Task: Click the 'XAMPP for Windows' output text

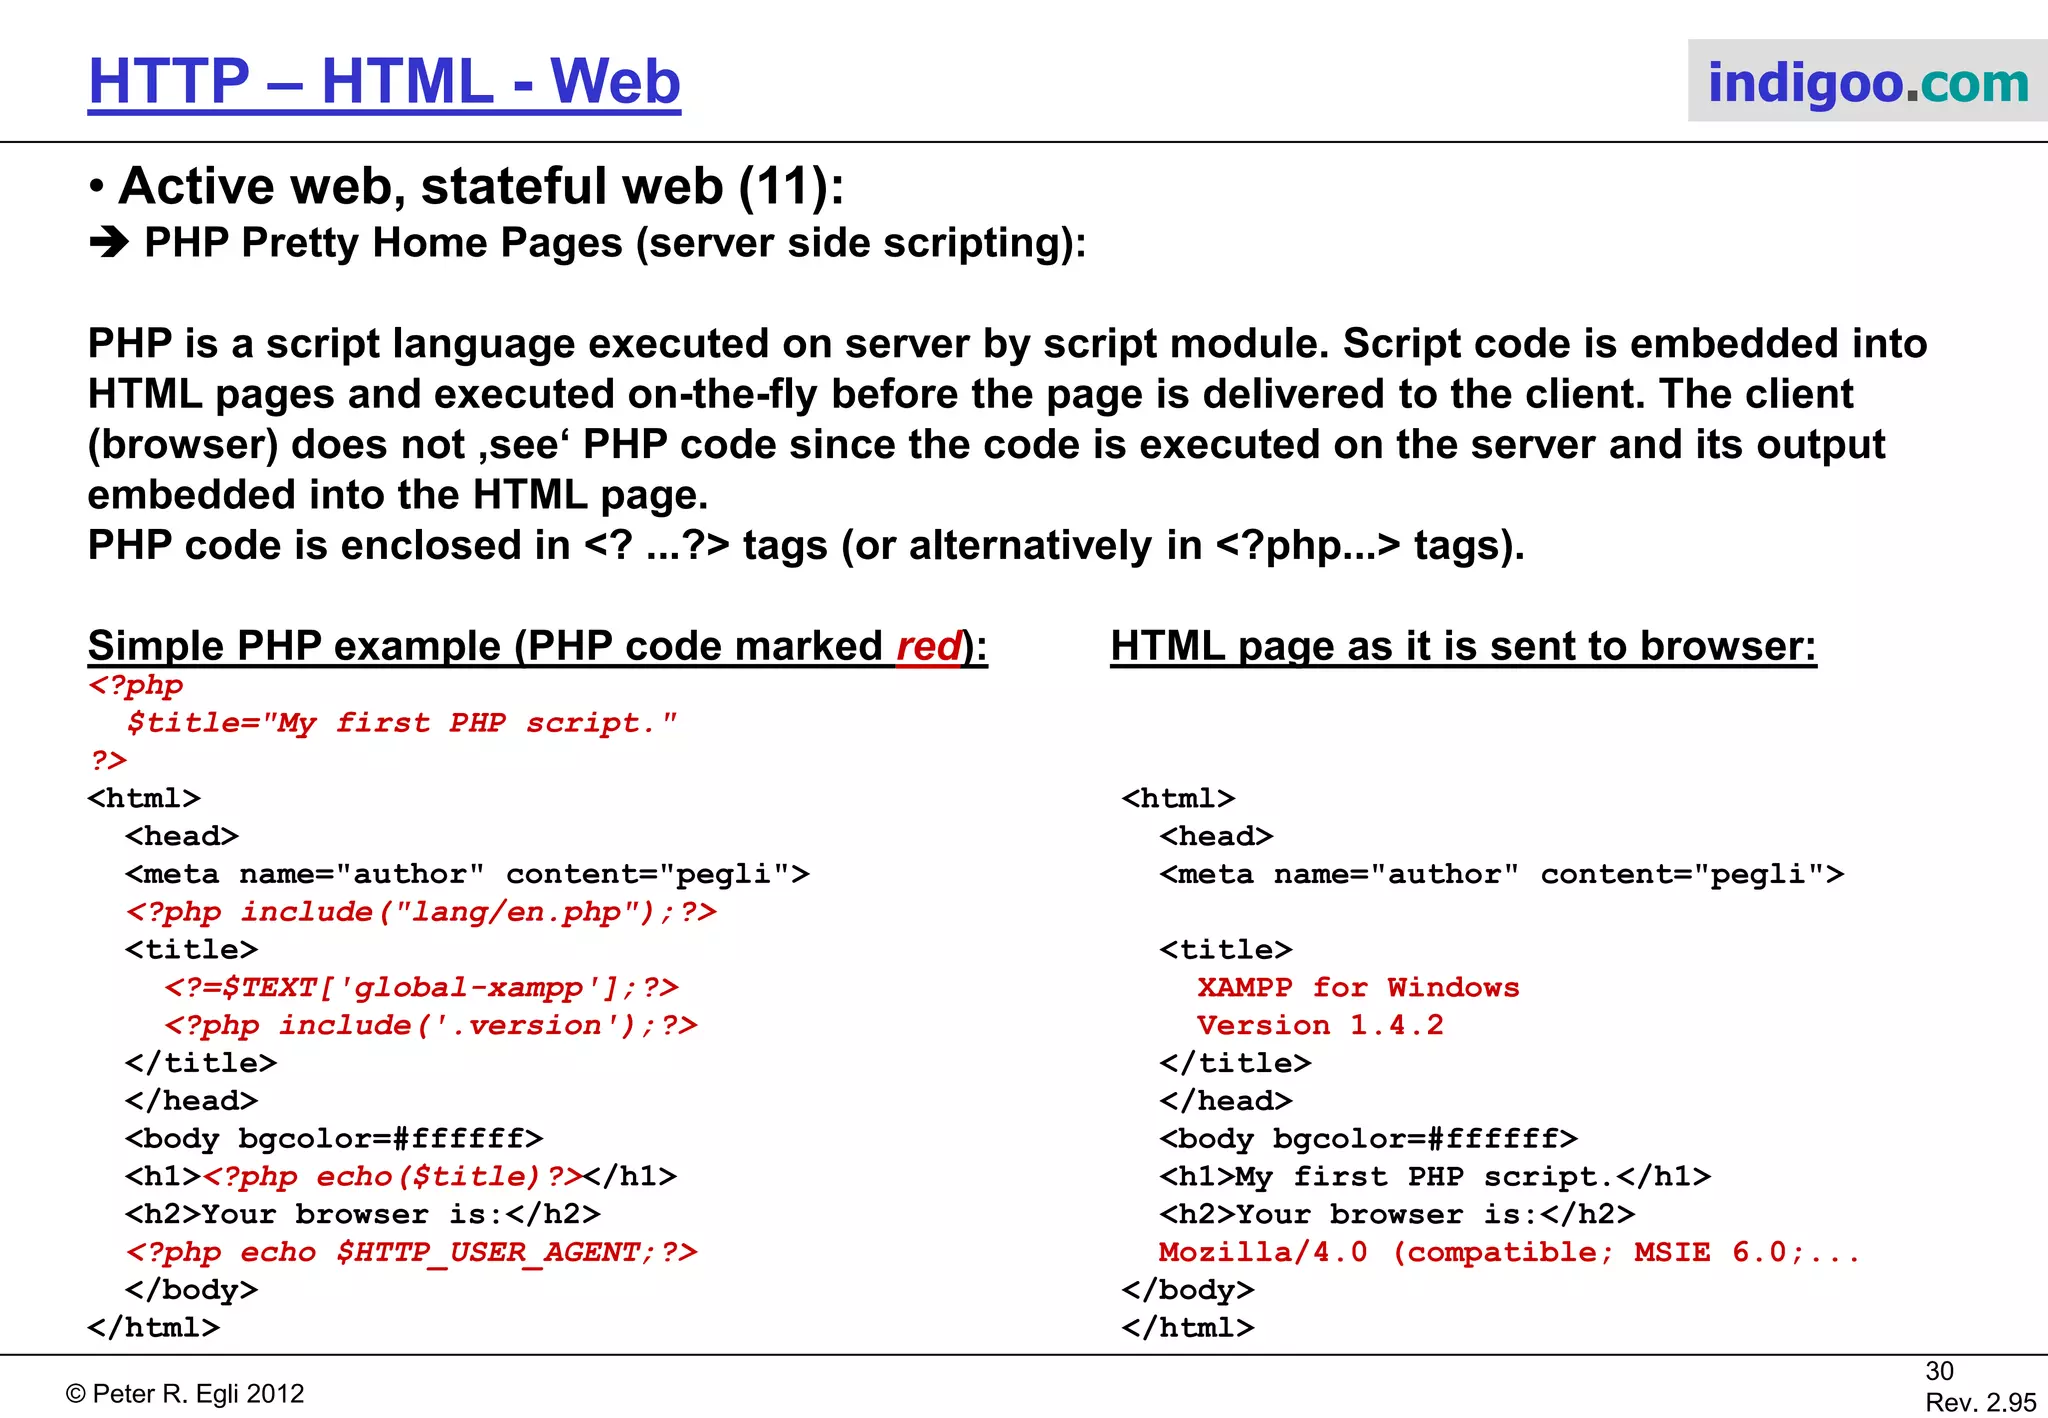Action: [1357, 988]
